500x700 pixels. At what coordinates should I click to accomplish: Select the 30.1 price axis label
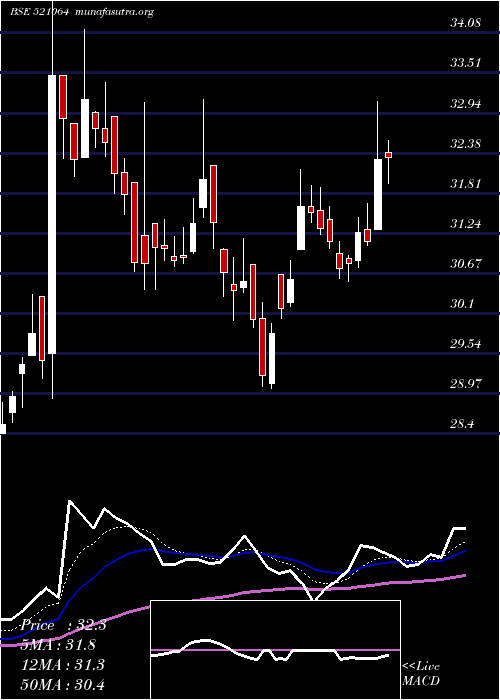(x=462, y=304)
